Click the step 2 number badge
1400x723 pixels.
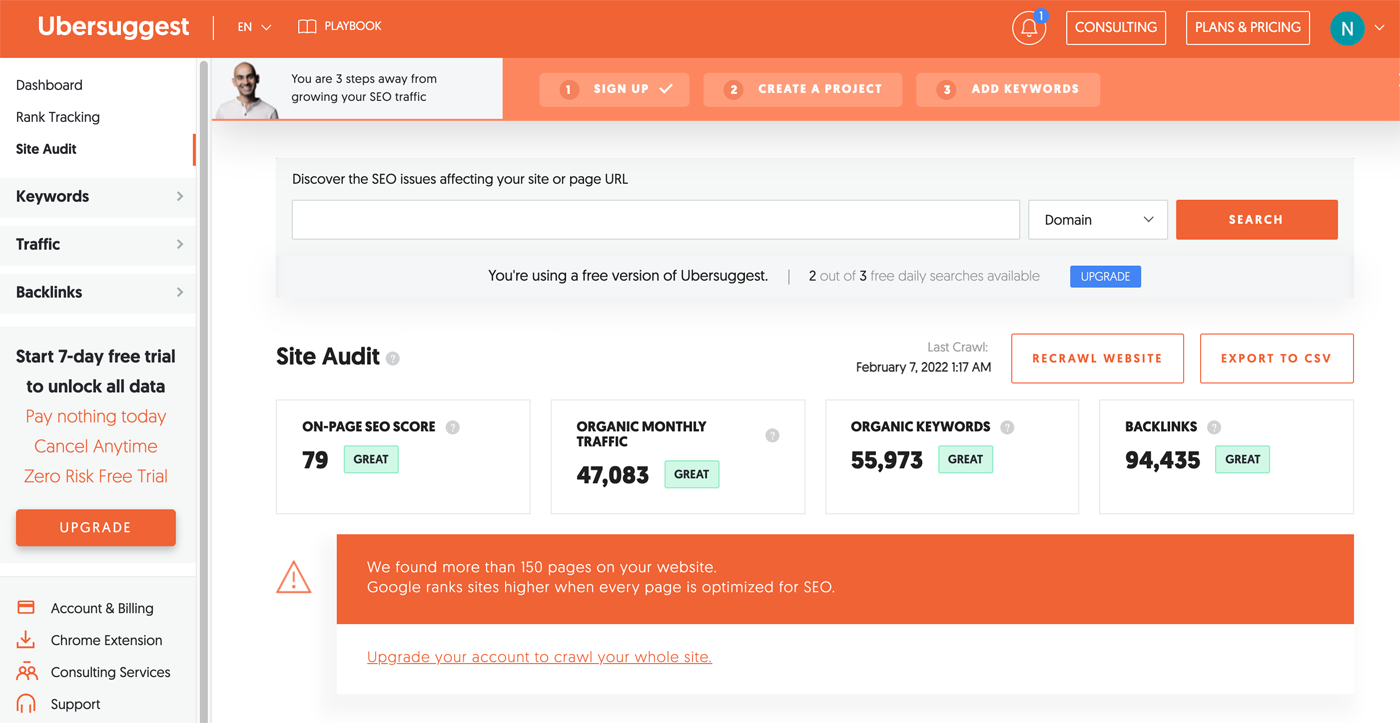tap(734, 89)
